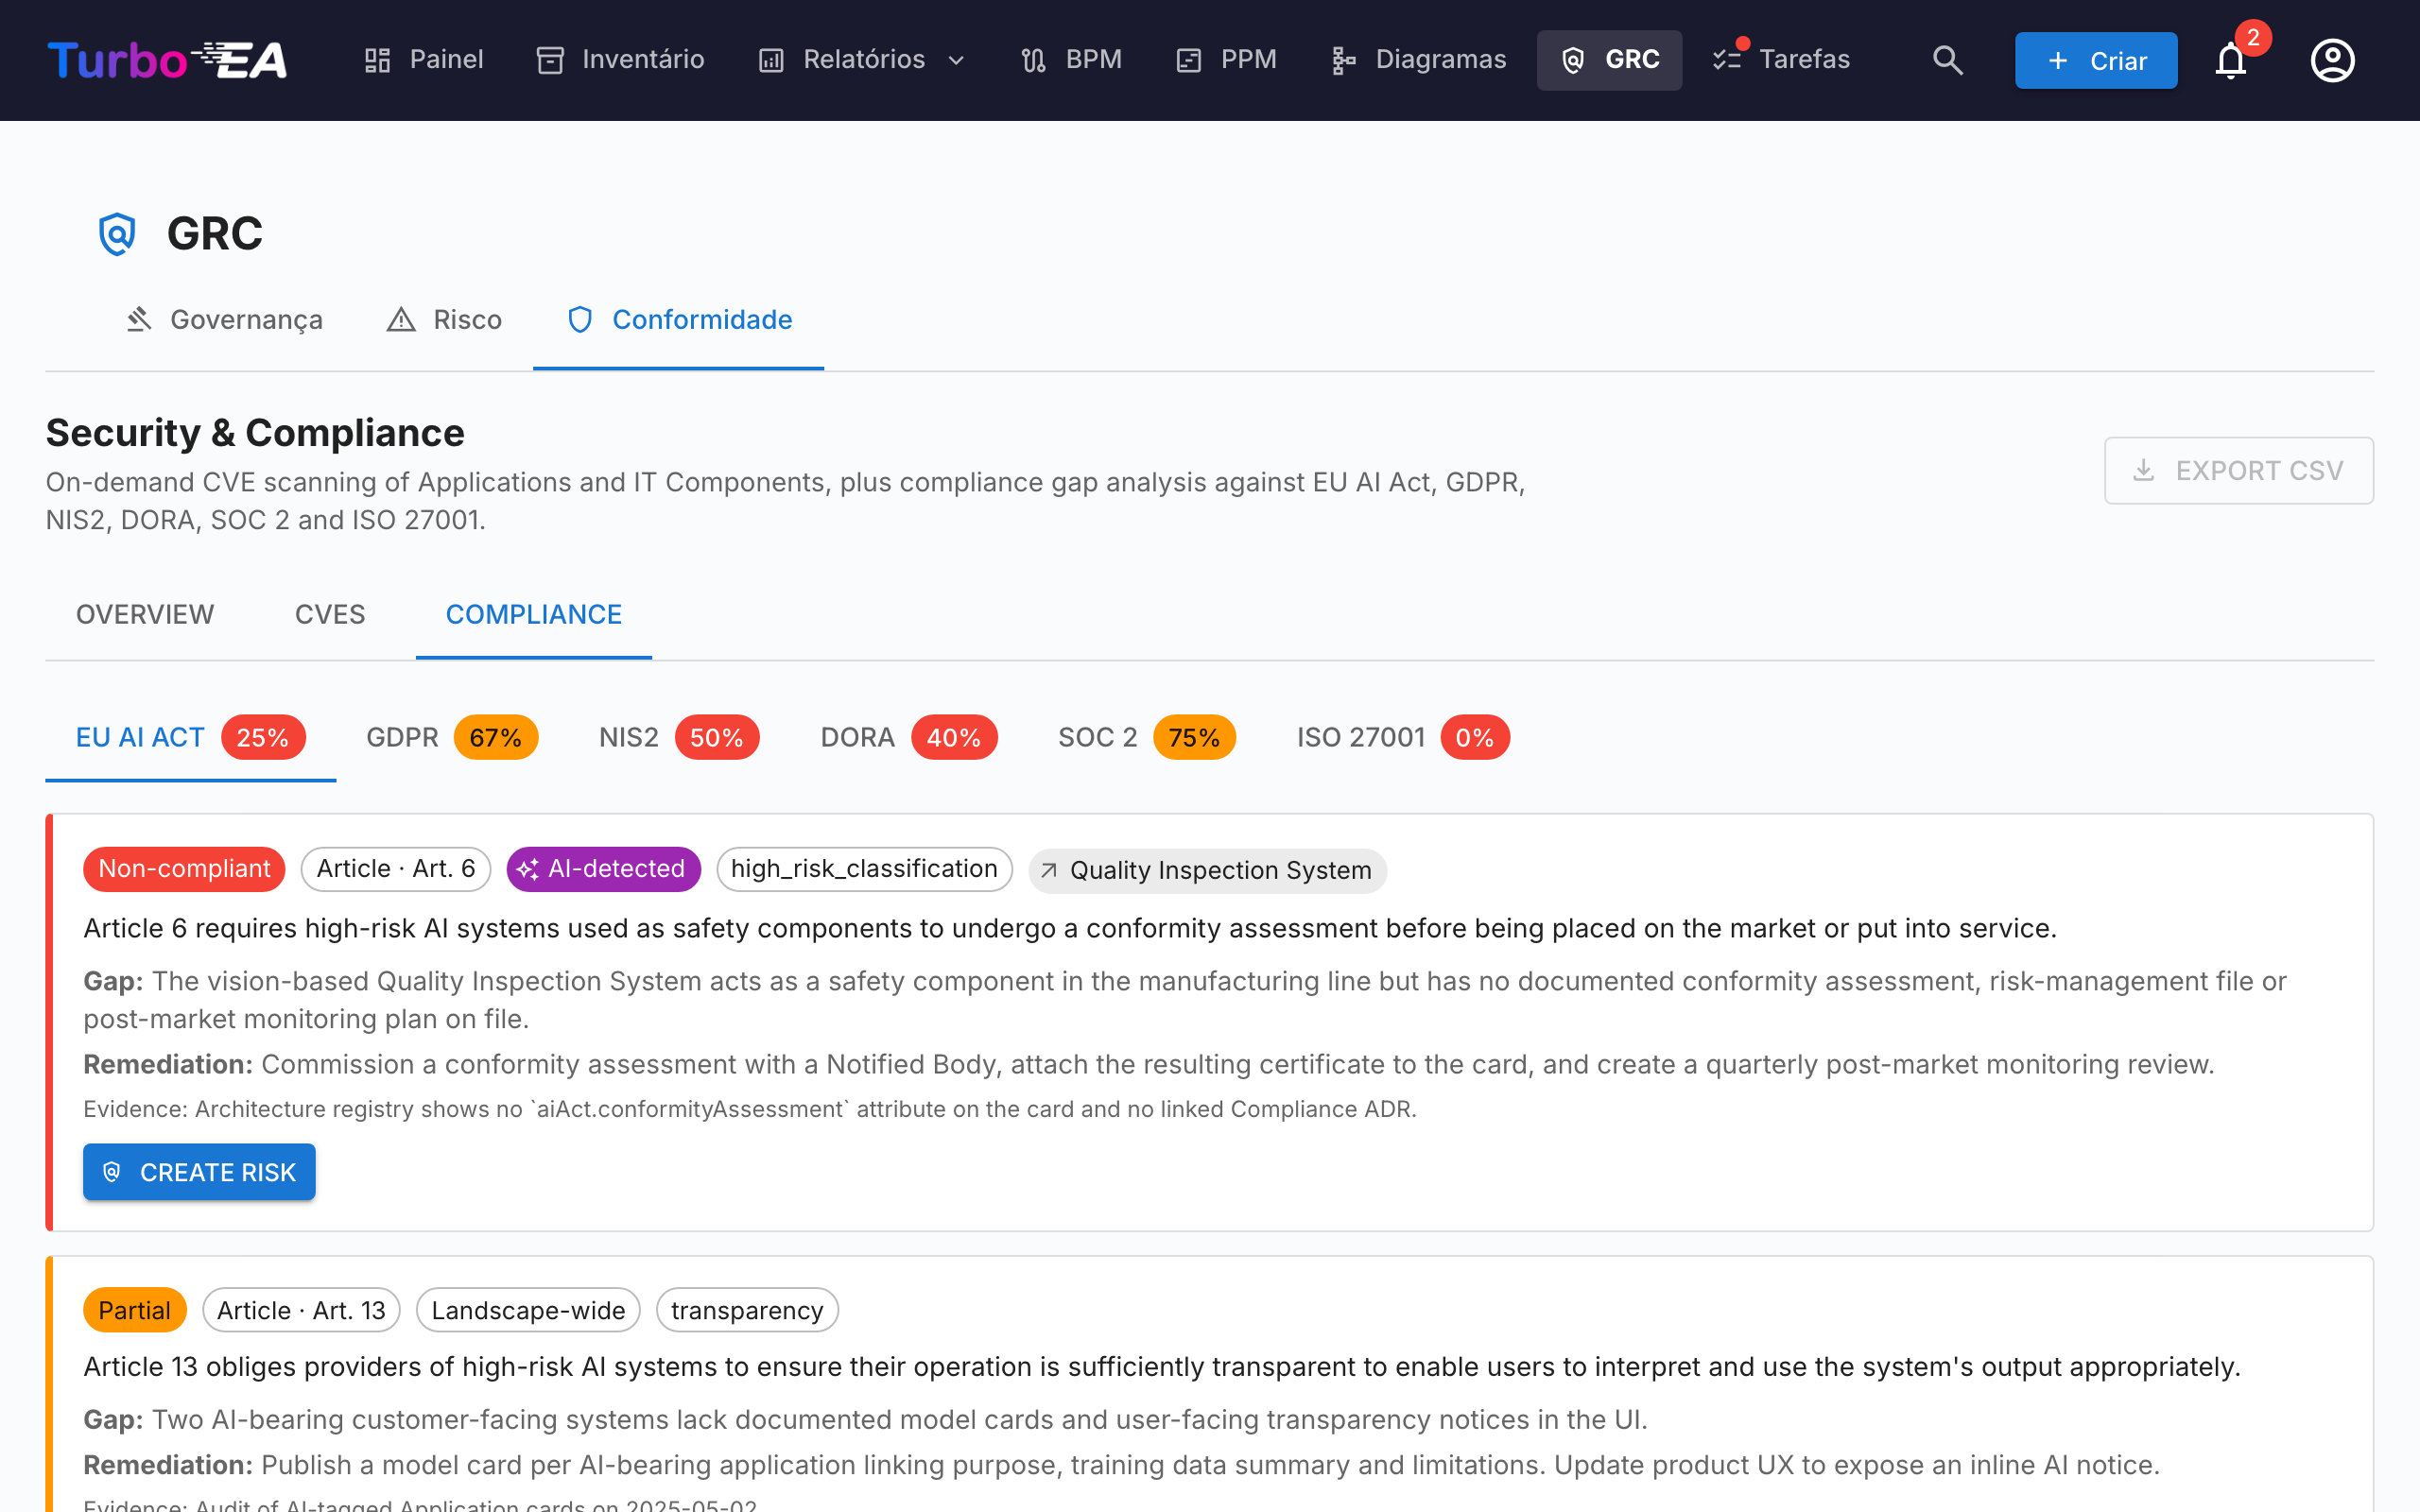Click the Criar button
Screen dimensions: 2420x1512
[2096, 61]
